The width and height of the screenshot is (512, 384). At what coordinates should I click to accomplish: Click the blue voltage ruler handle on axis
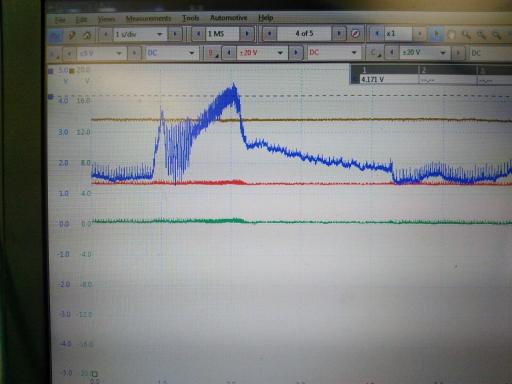click(51, 97)
